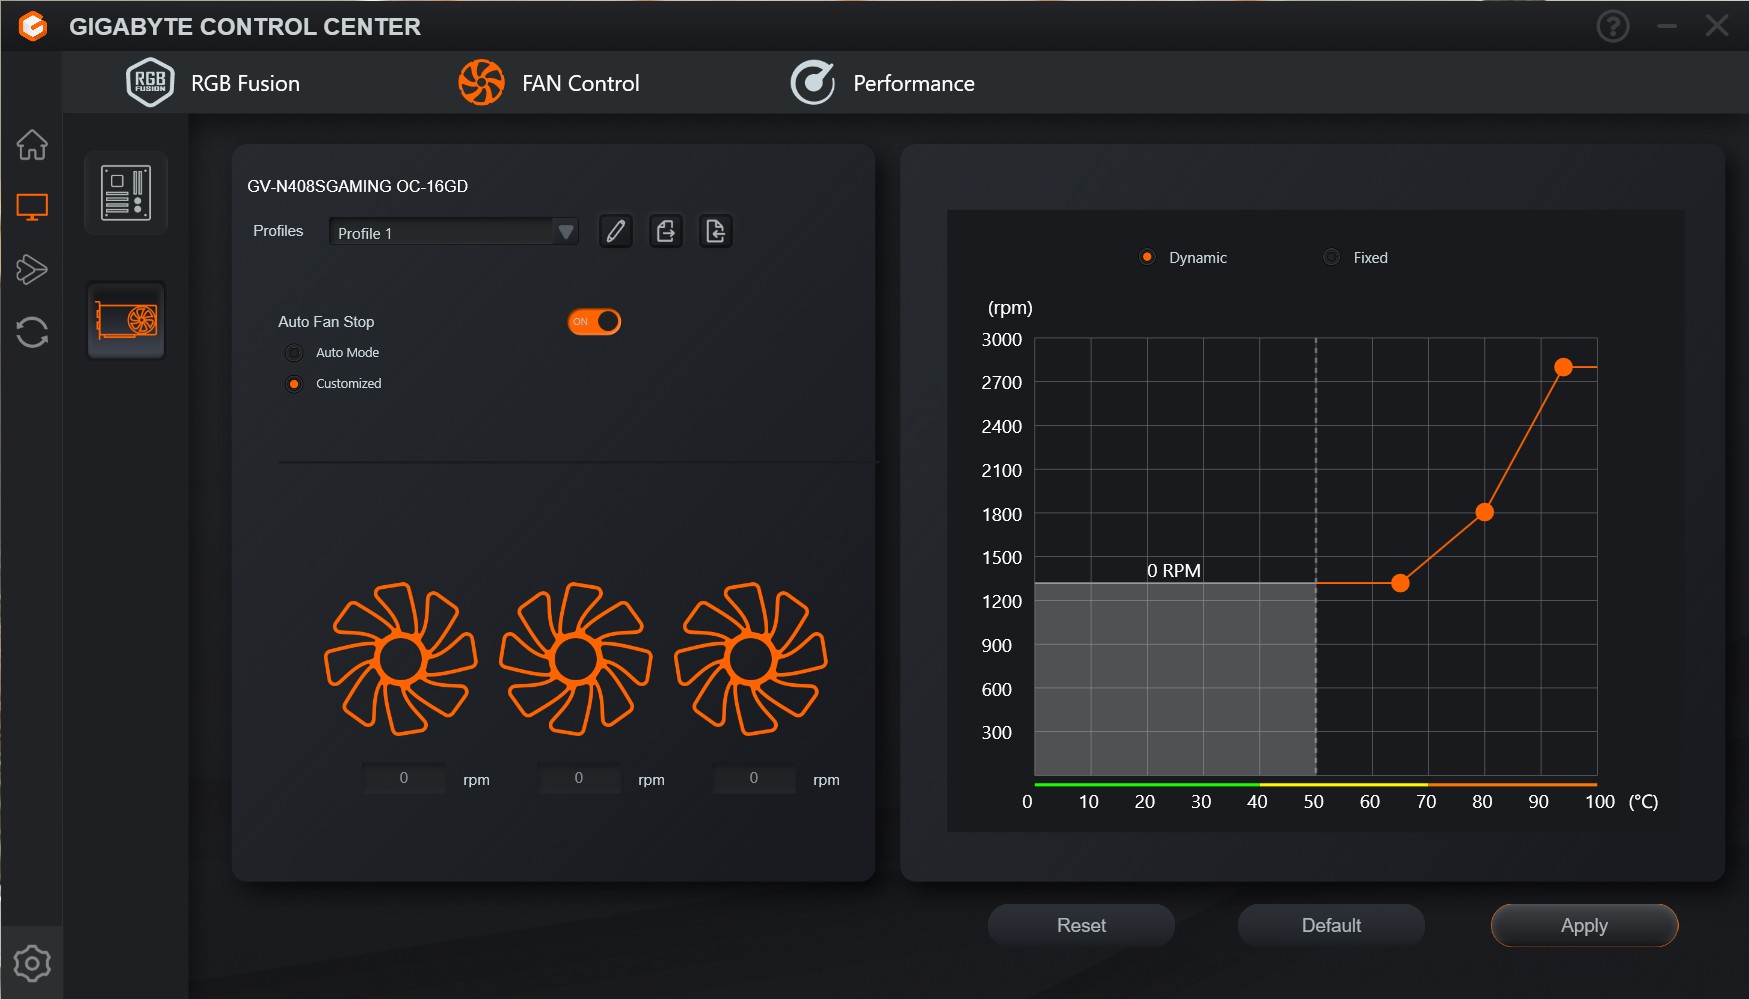Edit profile name with pencil icon

(616, 232)
